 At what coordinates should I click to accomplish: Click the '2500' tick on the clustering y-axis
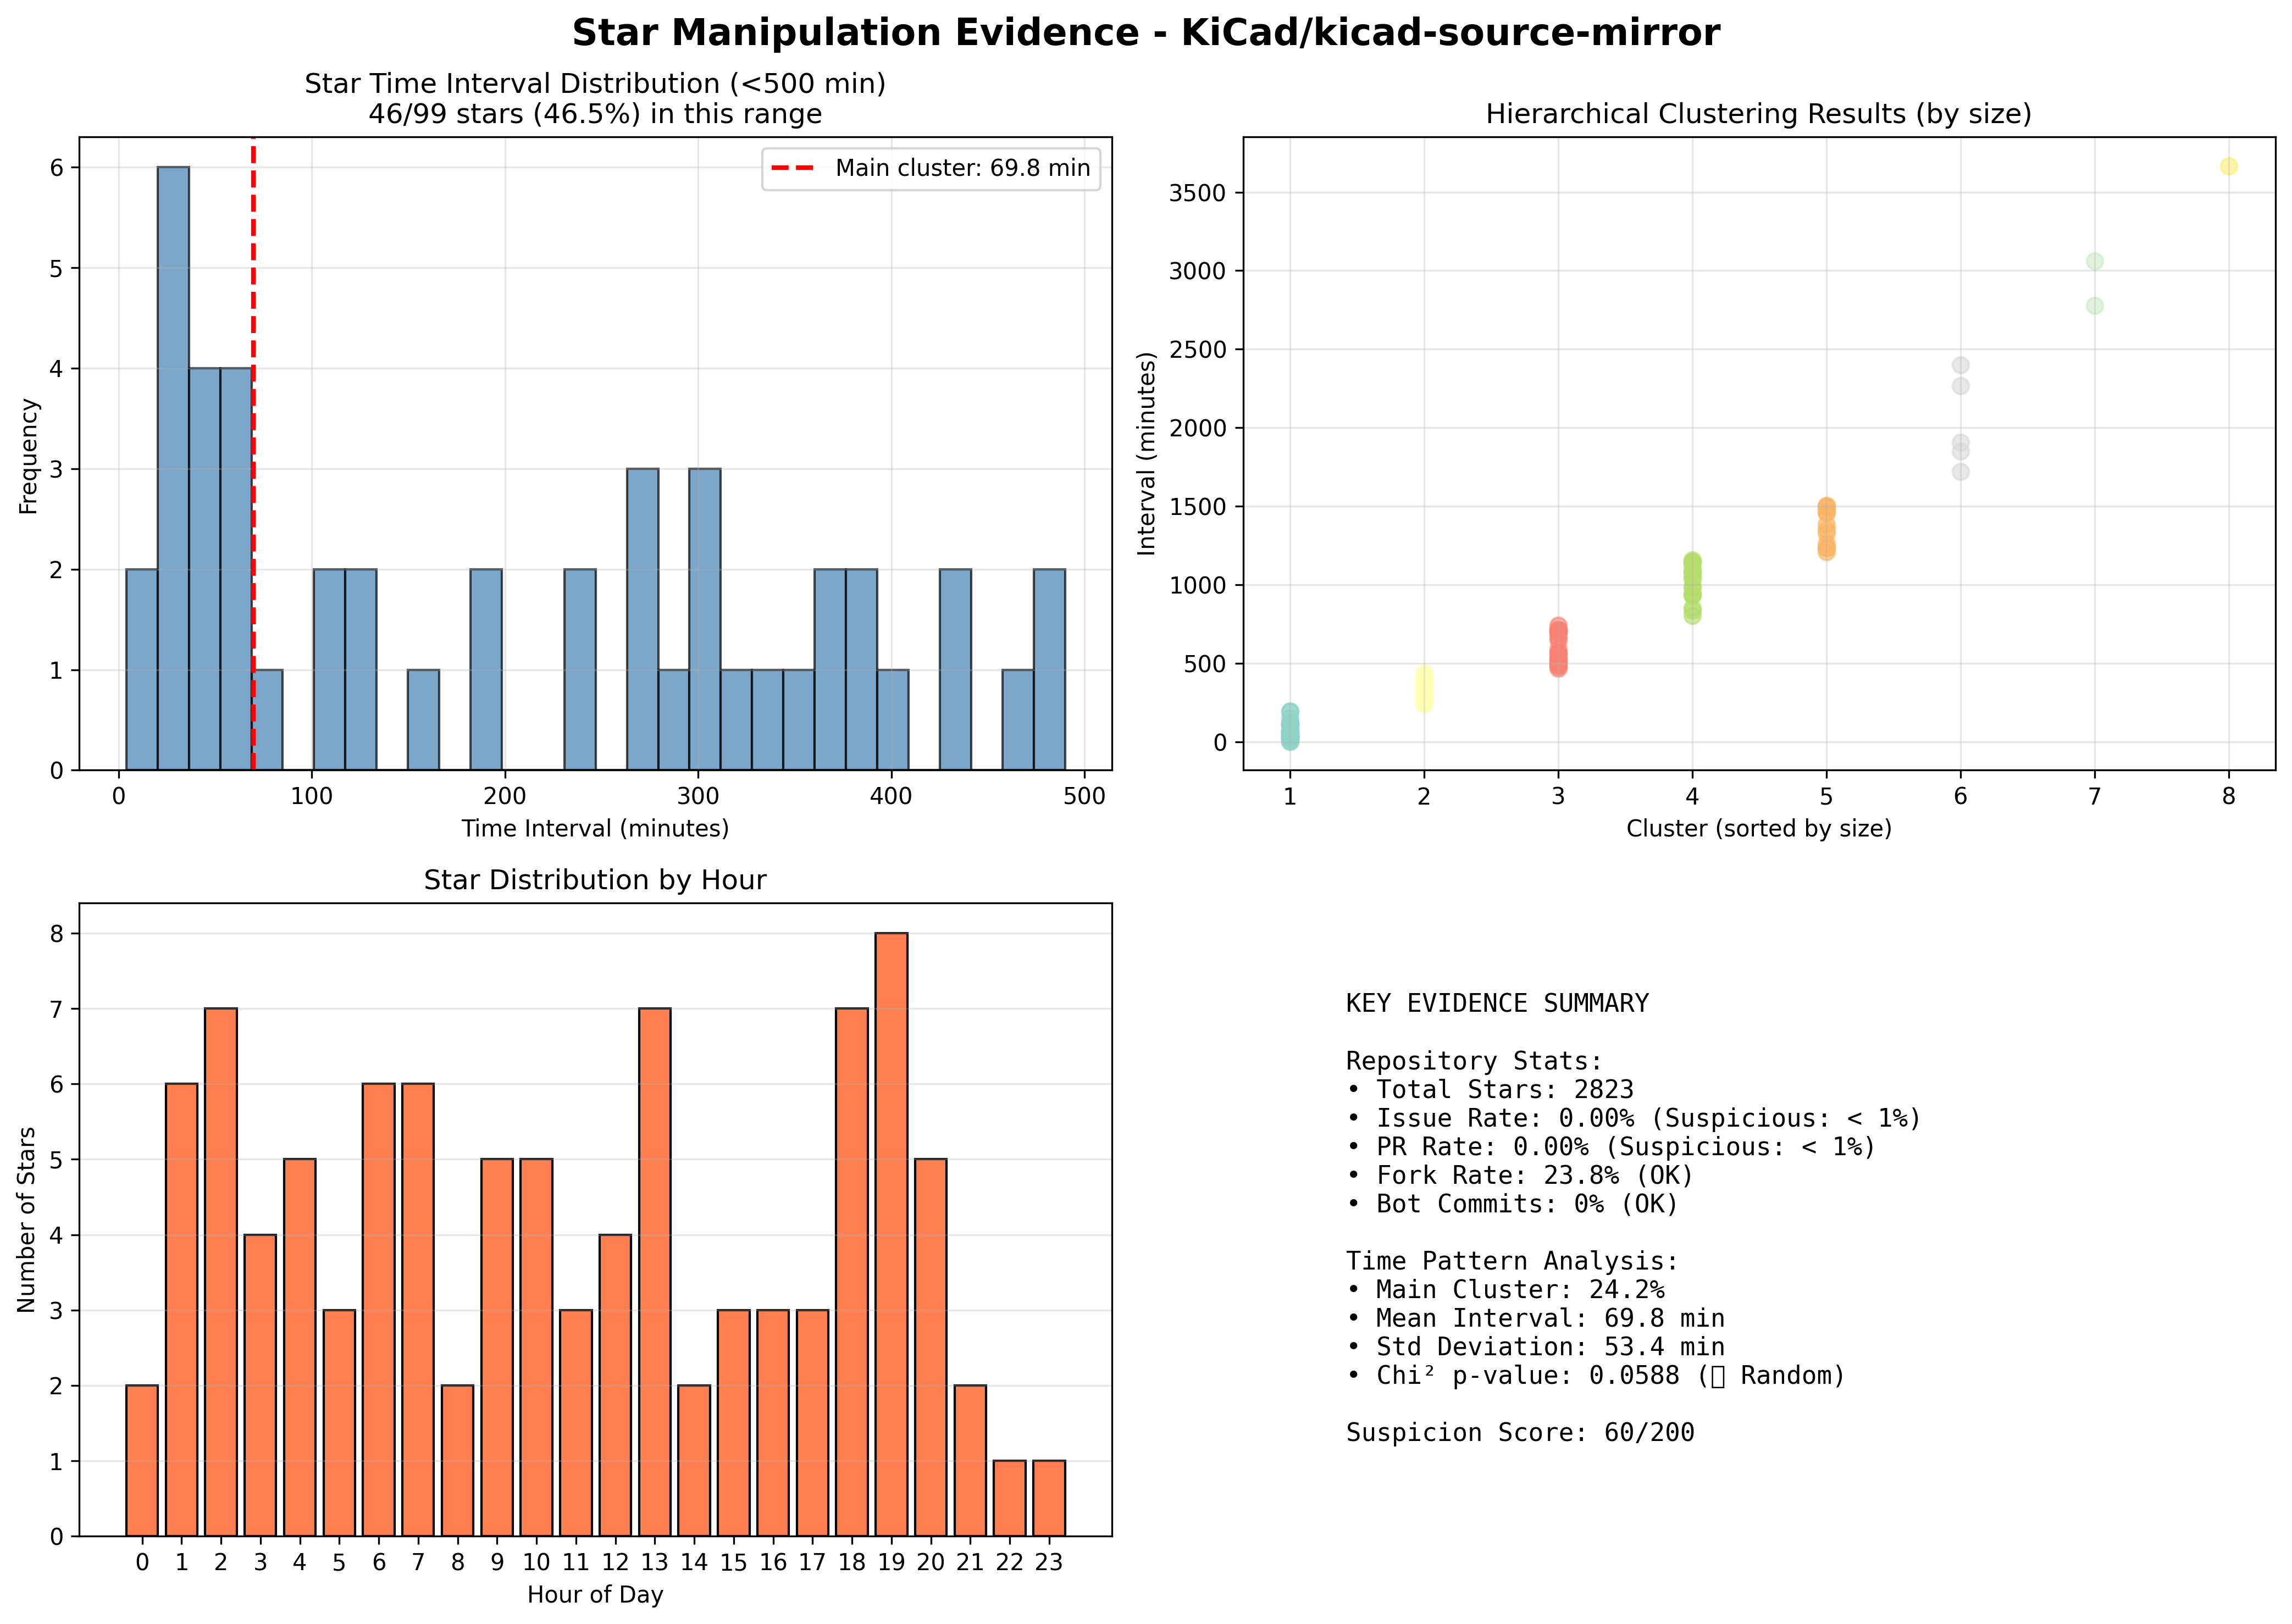[x=1197, y=350]
